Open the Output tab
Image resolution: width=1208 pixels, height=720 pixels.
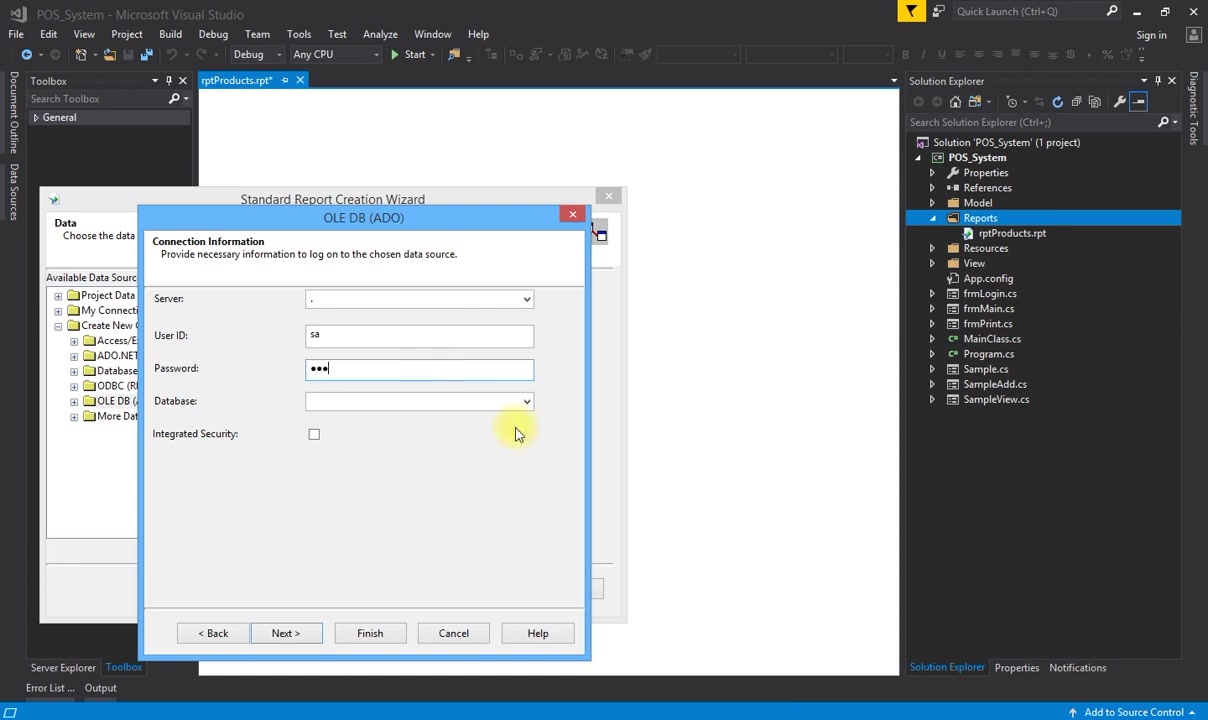coord(100,688)
